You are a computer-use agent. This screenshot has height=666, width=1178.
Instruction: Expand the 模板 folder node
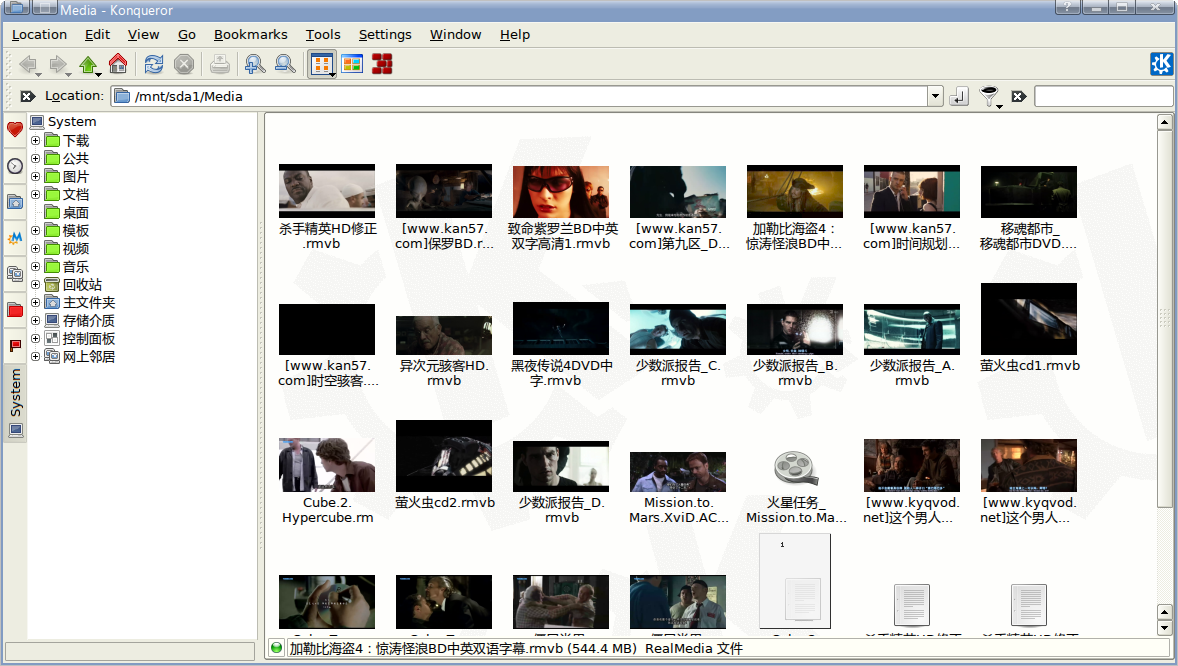coord(35,231)
